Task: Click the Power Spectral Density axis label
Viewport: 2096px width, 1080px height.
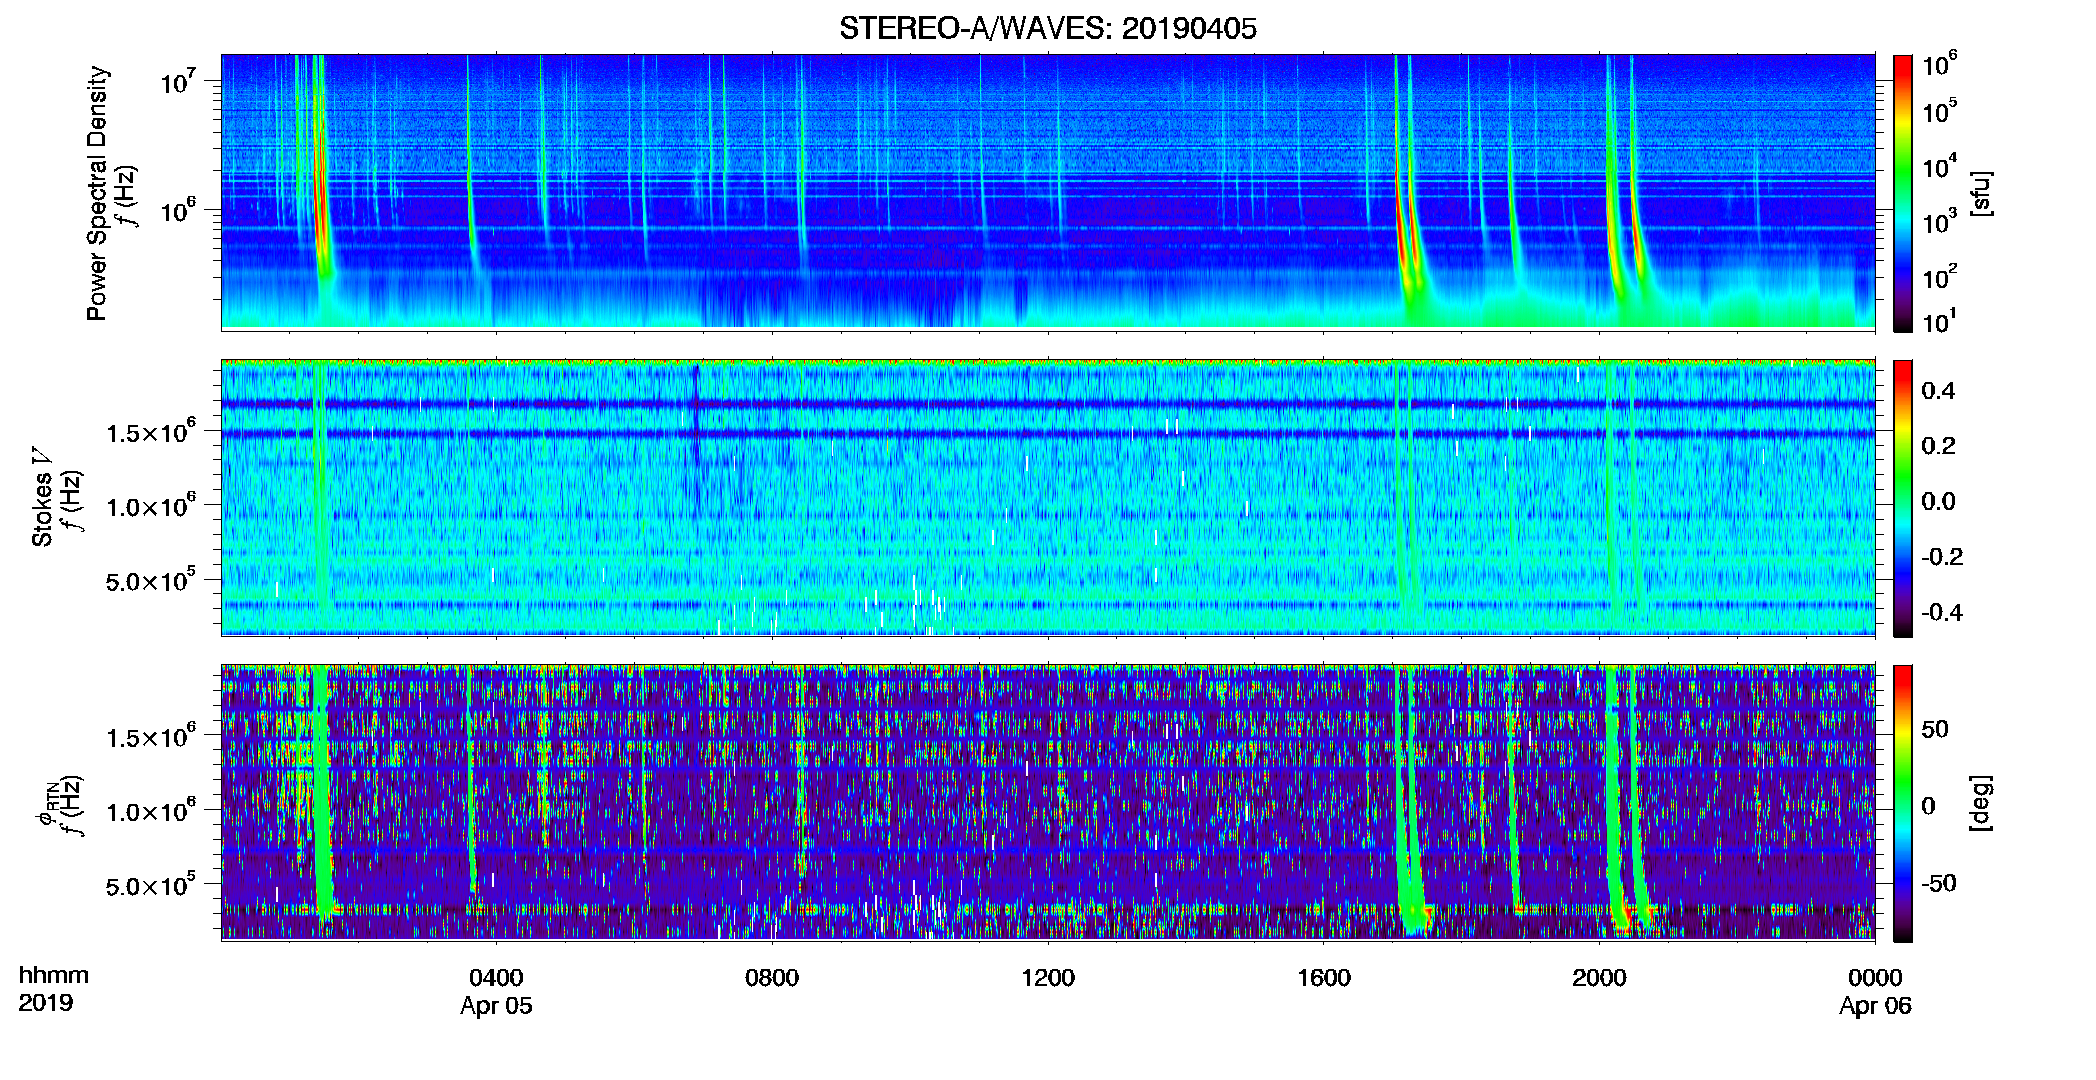Action: click(96, 193)
